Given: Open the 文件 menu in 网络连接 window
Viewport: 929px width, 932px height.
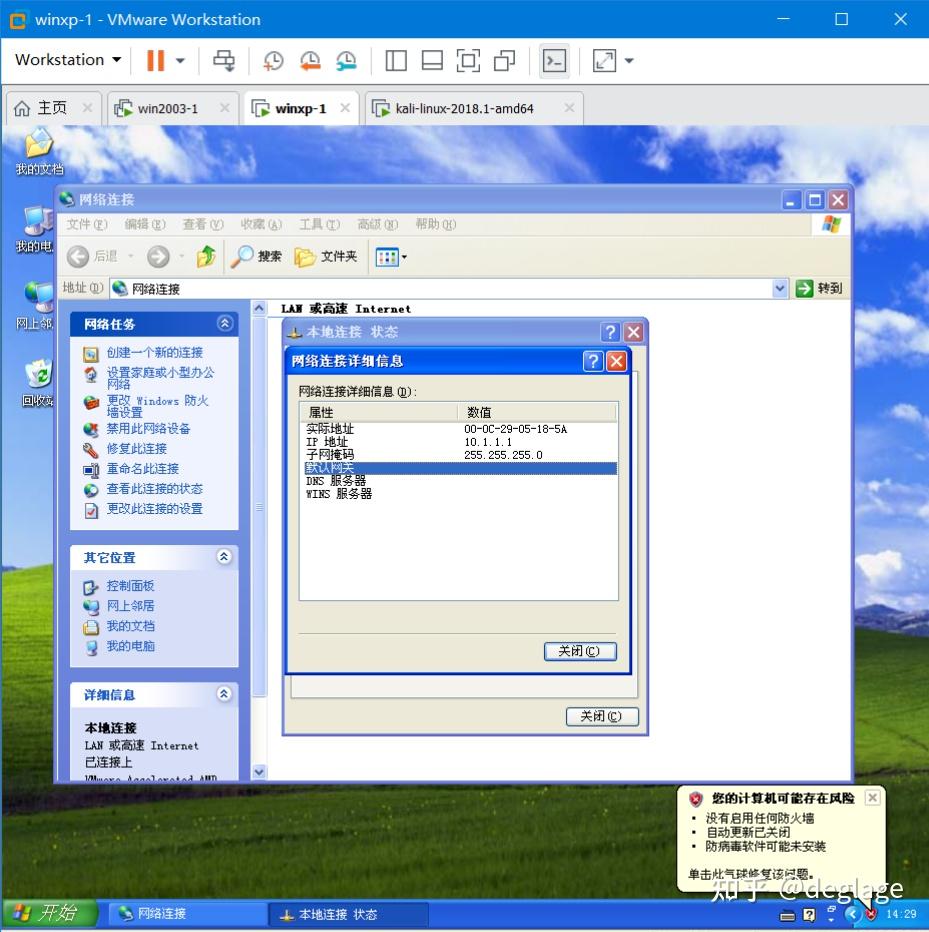Looking at the screenshot, I should pyautogui.click(x=87, y=224).
